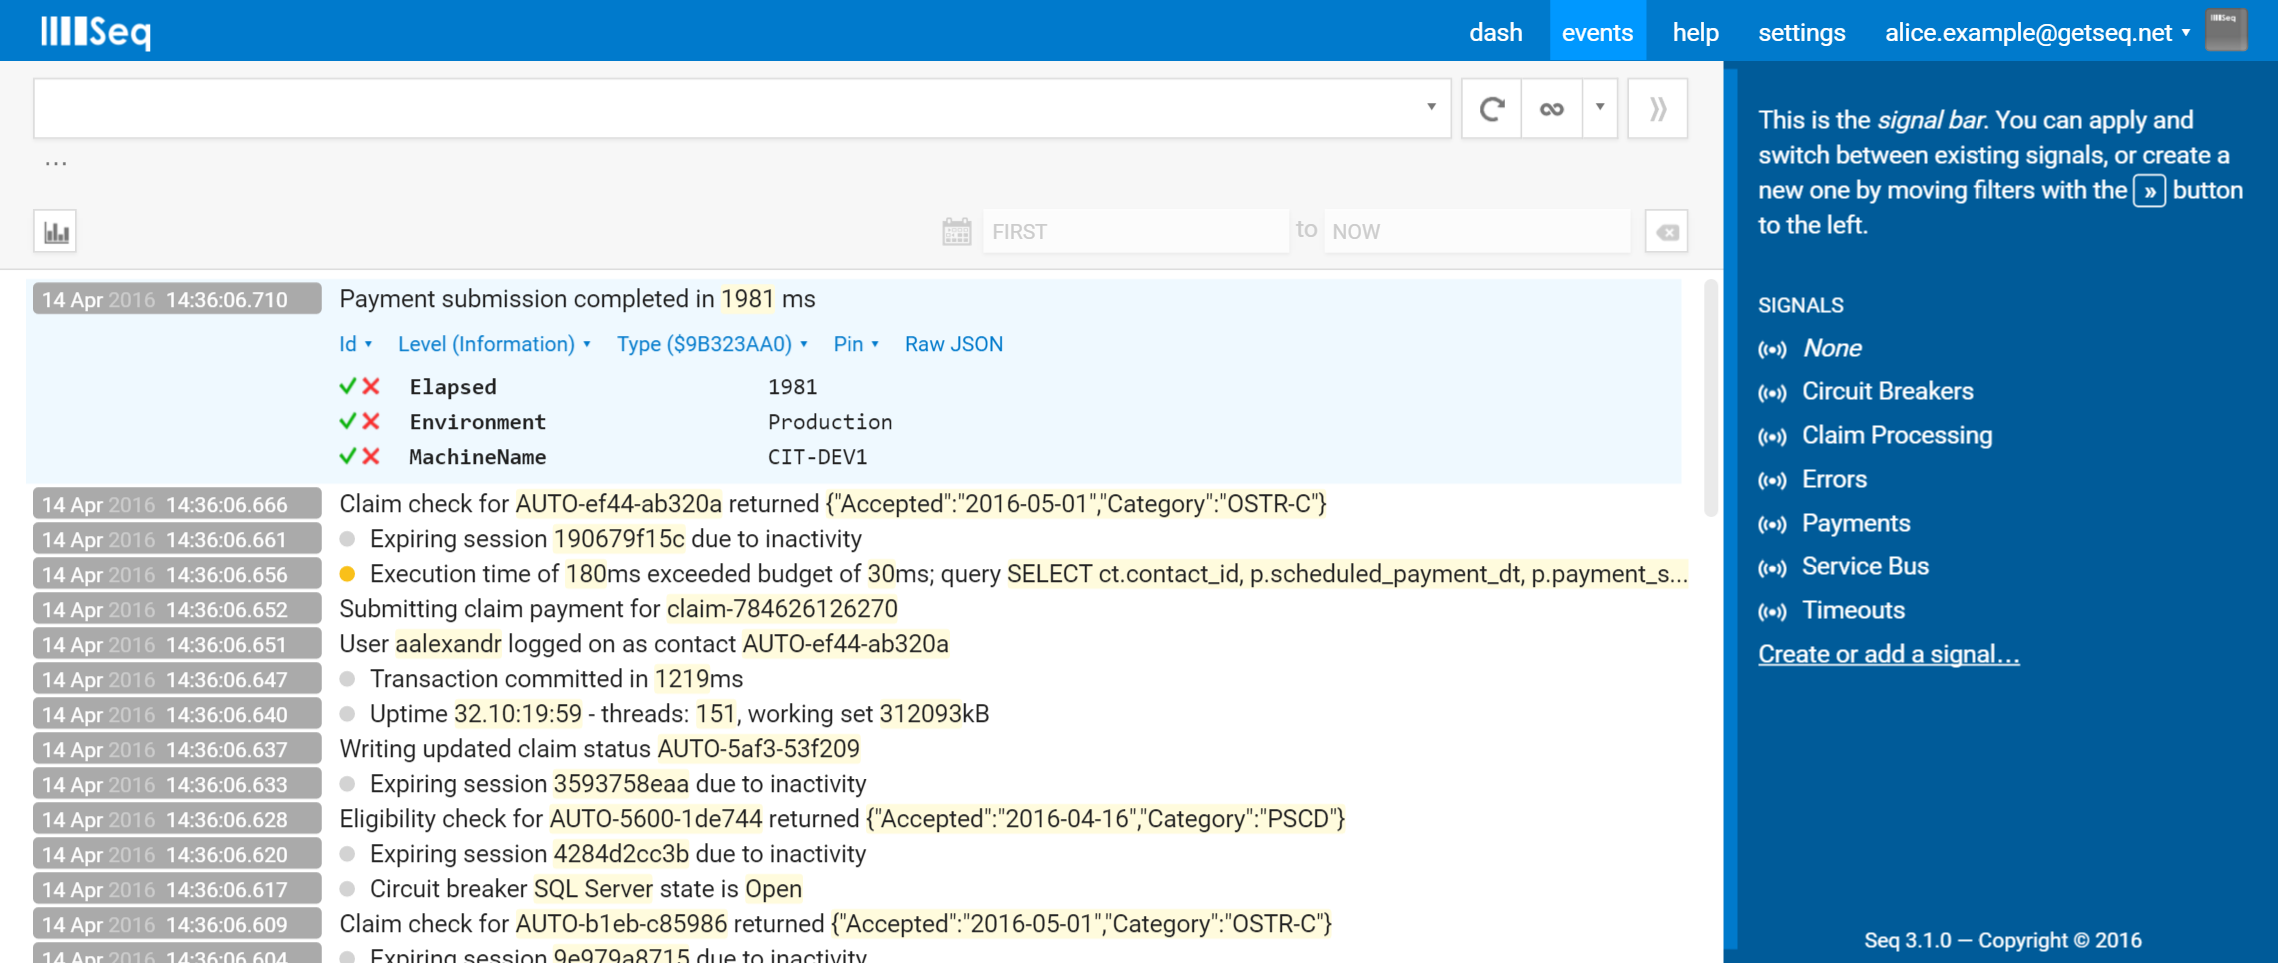
Task: Open the Pin dropdown
Action: [x=856, y=344]
